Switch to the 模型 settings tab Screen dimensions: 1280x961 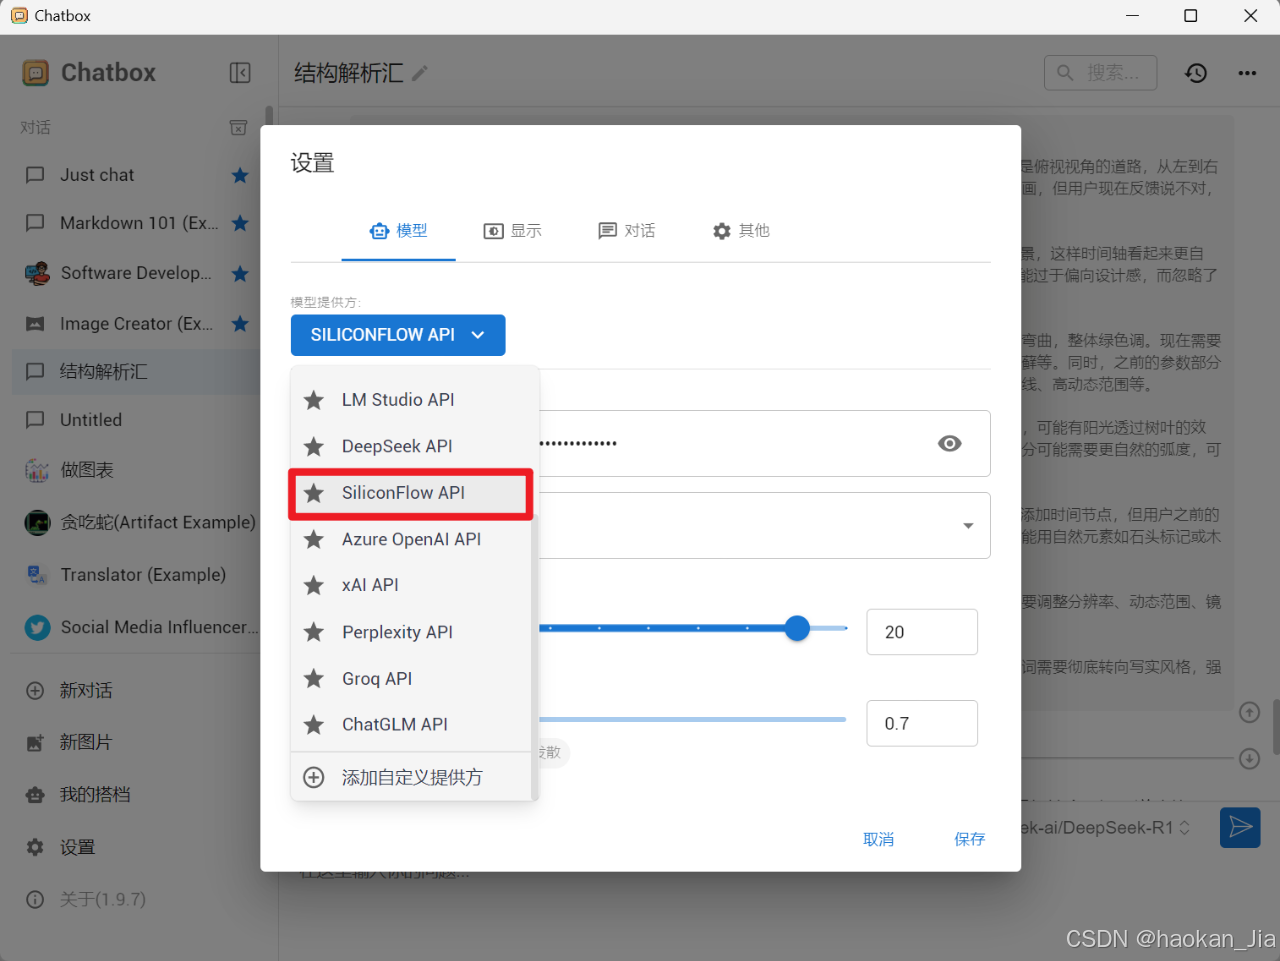pyautogui.click(x=398, y=231)
